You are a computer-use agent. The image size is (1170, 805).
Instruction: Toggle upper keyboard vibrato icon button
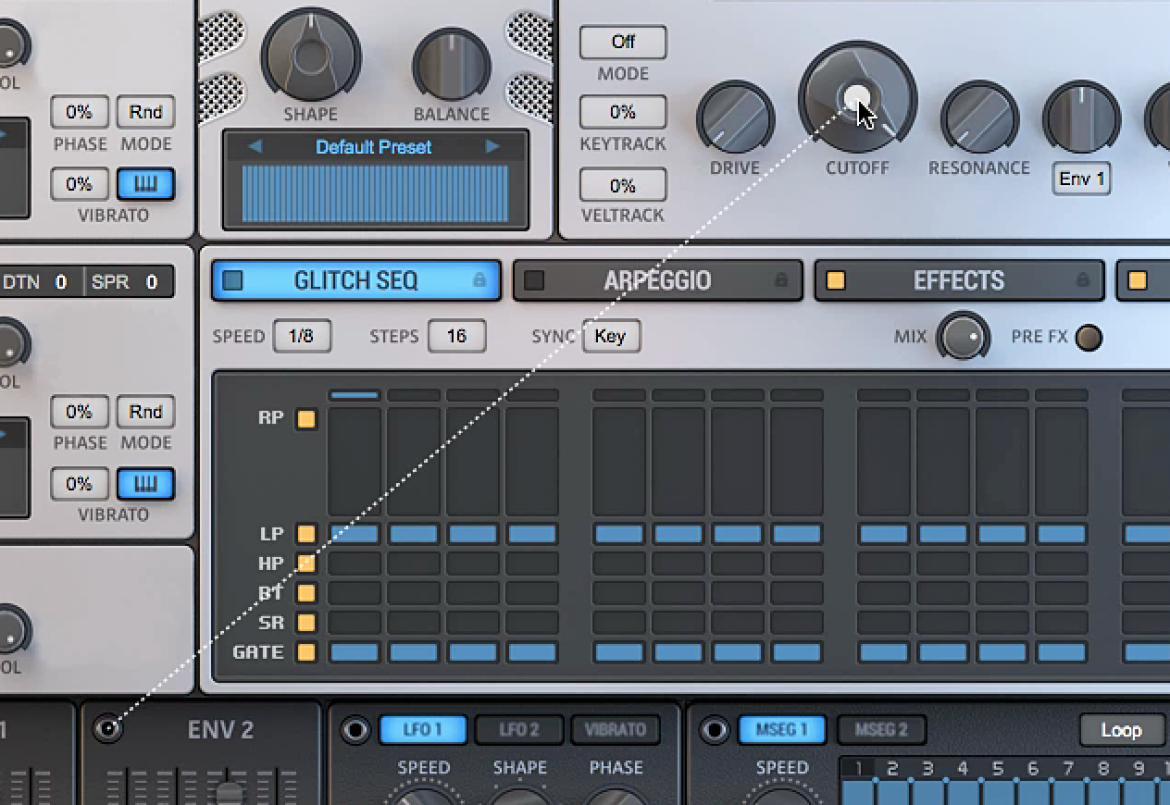[146, 184]
